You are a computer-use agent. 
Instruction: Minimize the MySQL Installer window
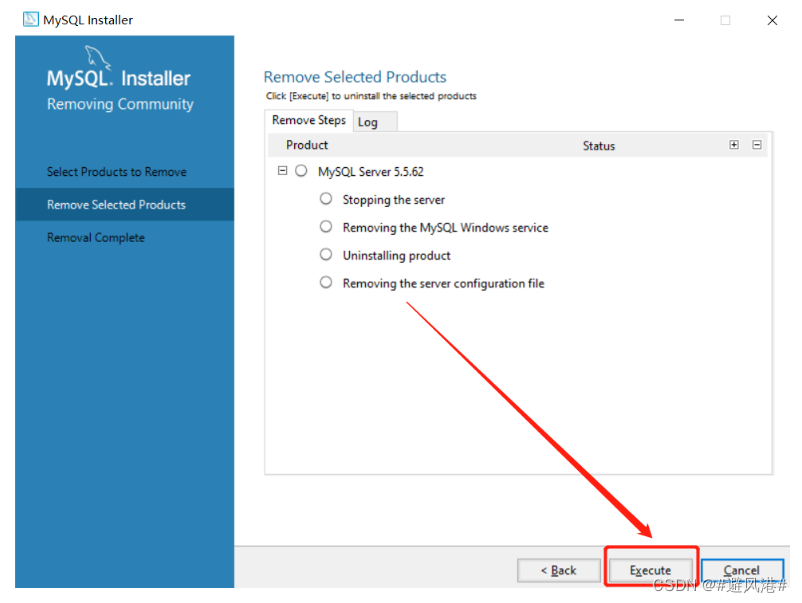pyautogui.click(x=679, y=20)
